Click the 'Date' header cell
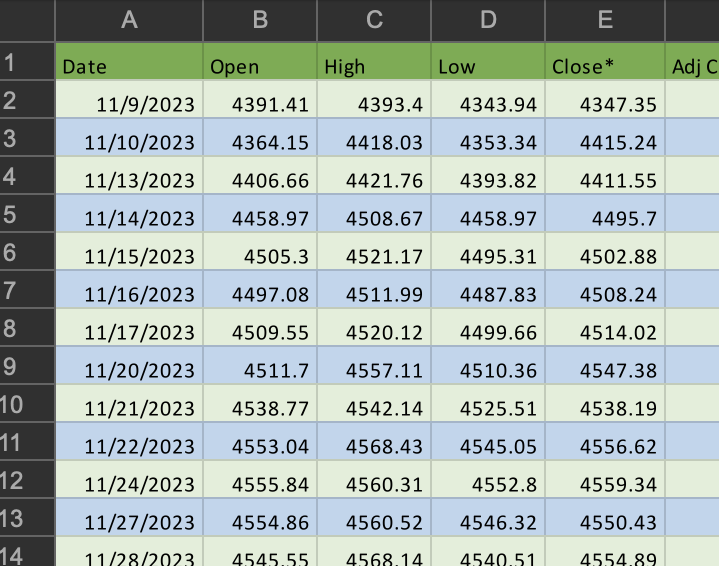Screen dimensions: 719x566 tap(129, 61)
